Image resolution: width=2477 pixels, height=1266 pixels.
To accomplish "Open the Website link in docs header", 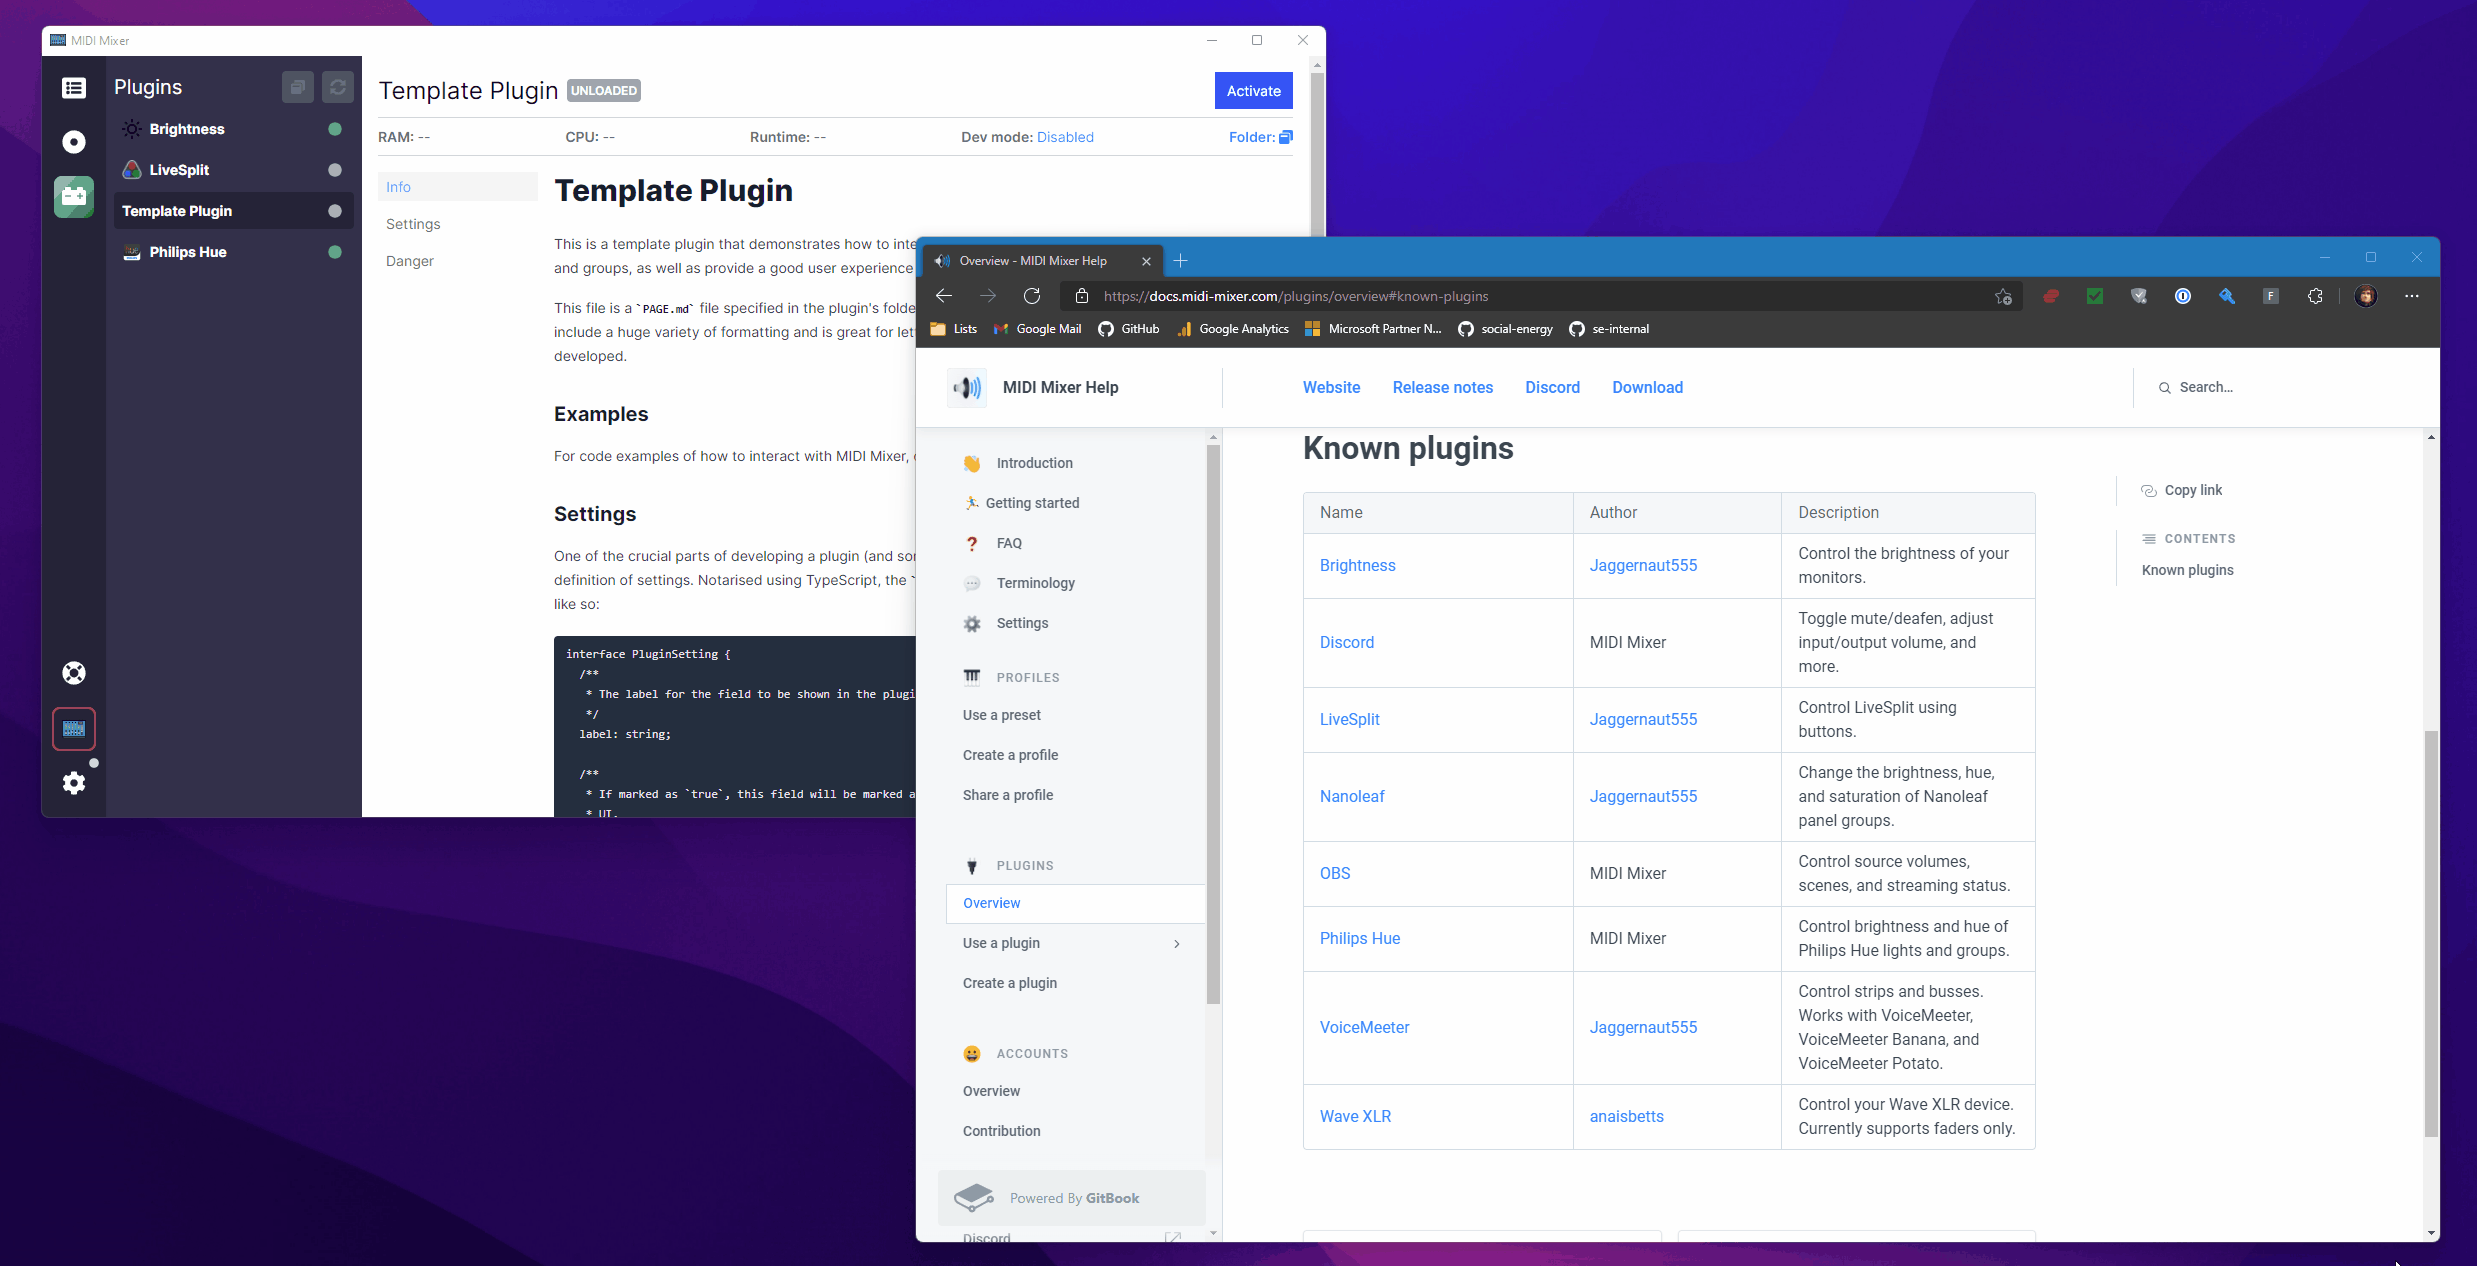I will click(x=1331, y=387).
